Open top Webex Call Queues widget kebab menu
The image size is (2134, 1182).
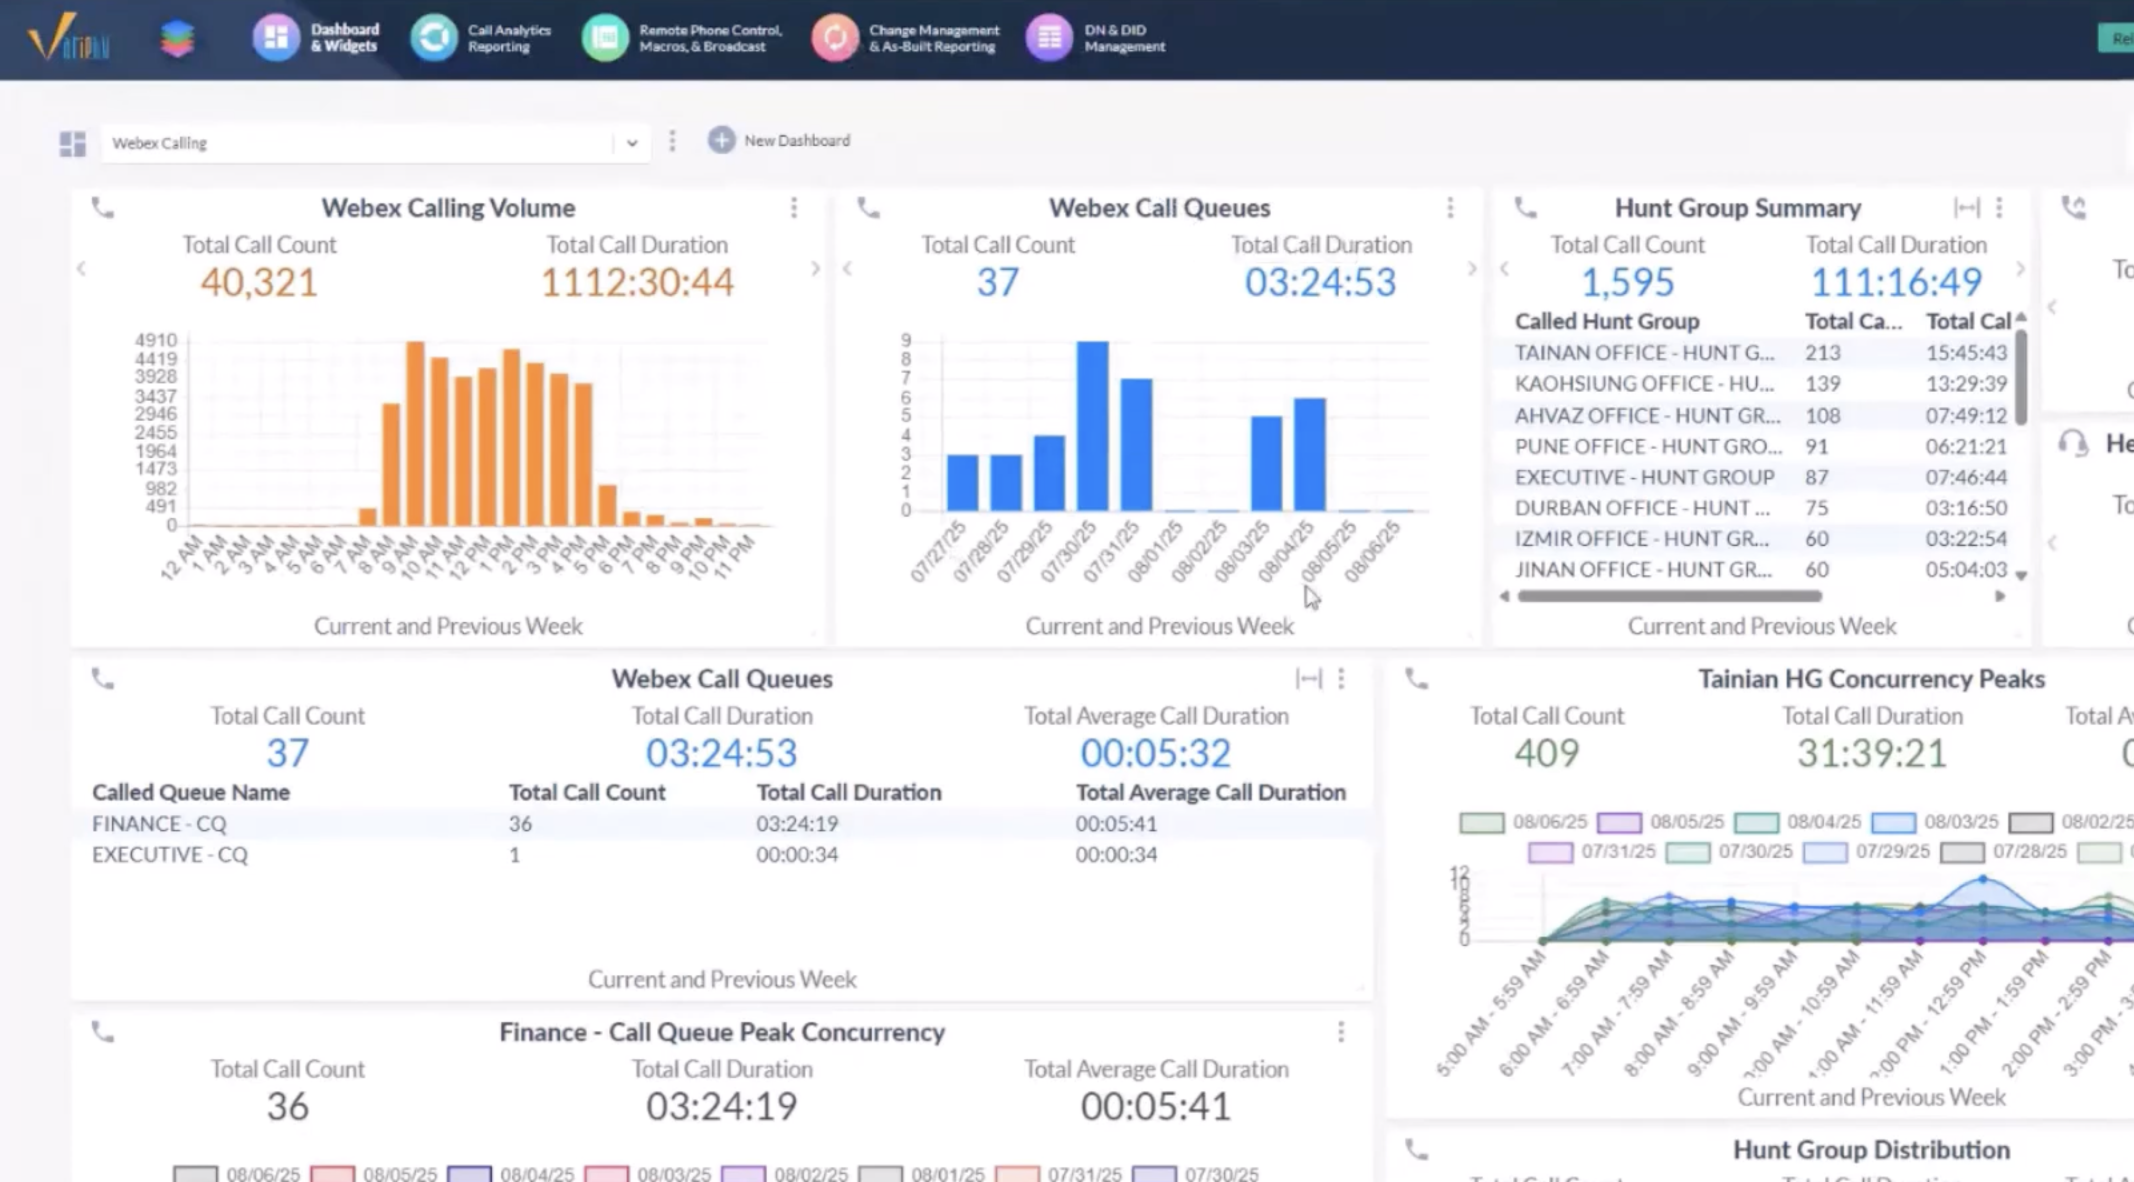pyautogui.click(x=1450, y=208)
